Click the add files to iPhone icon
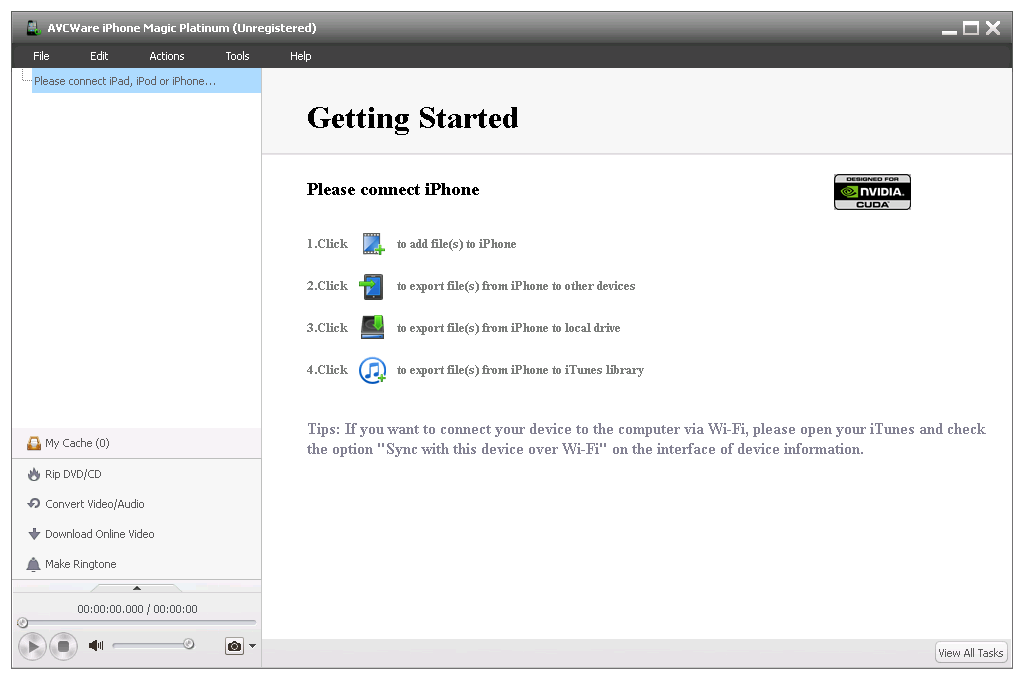 coord(373,244)
